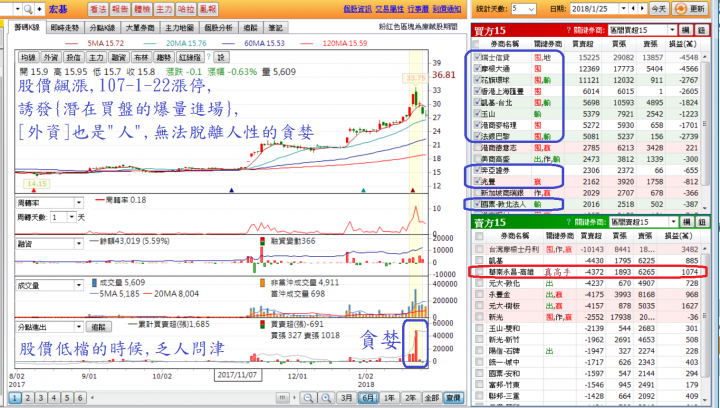Check the 元大-敦化 seller checkbox
This screenshot has width=720, height=408.
(x=479, y=283)
